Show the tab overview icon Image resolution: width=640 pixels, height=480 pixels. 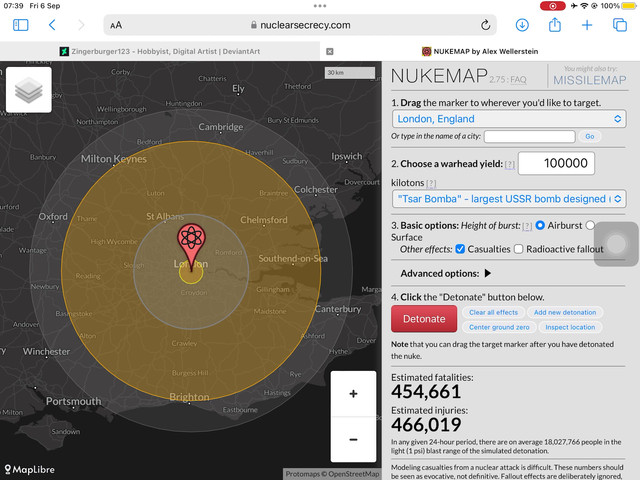coord(620,25)
